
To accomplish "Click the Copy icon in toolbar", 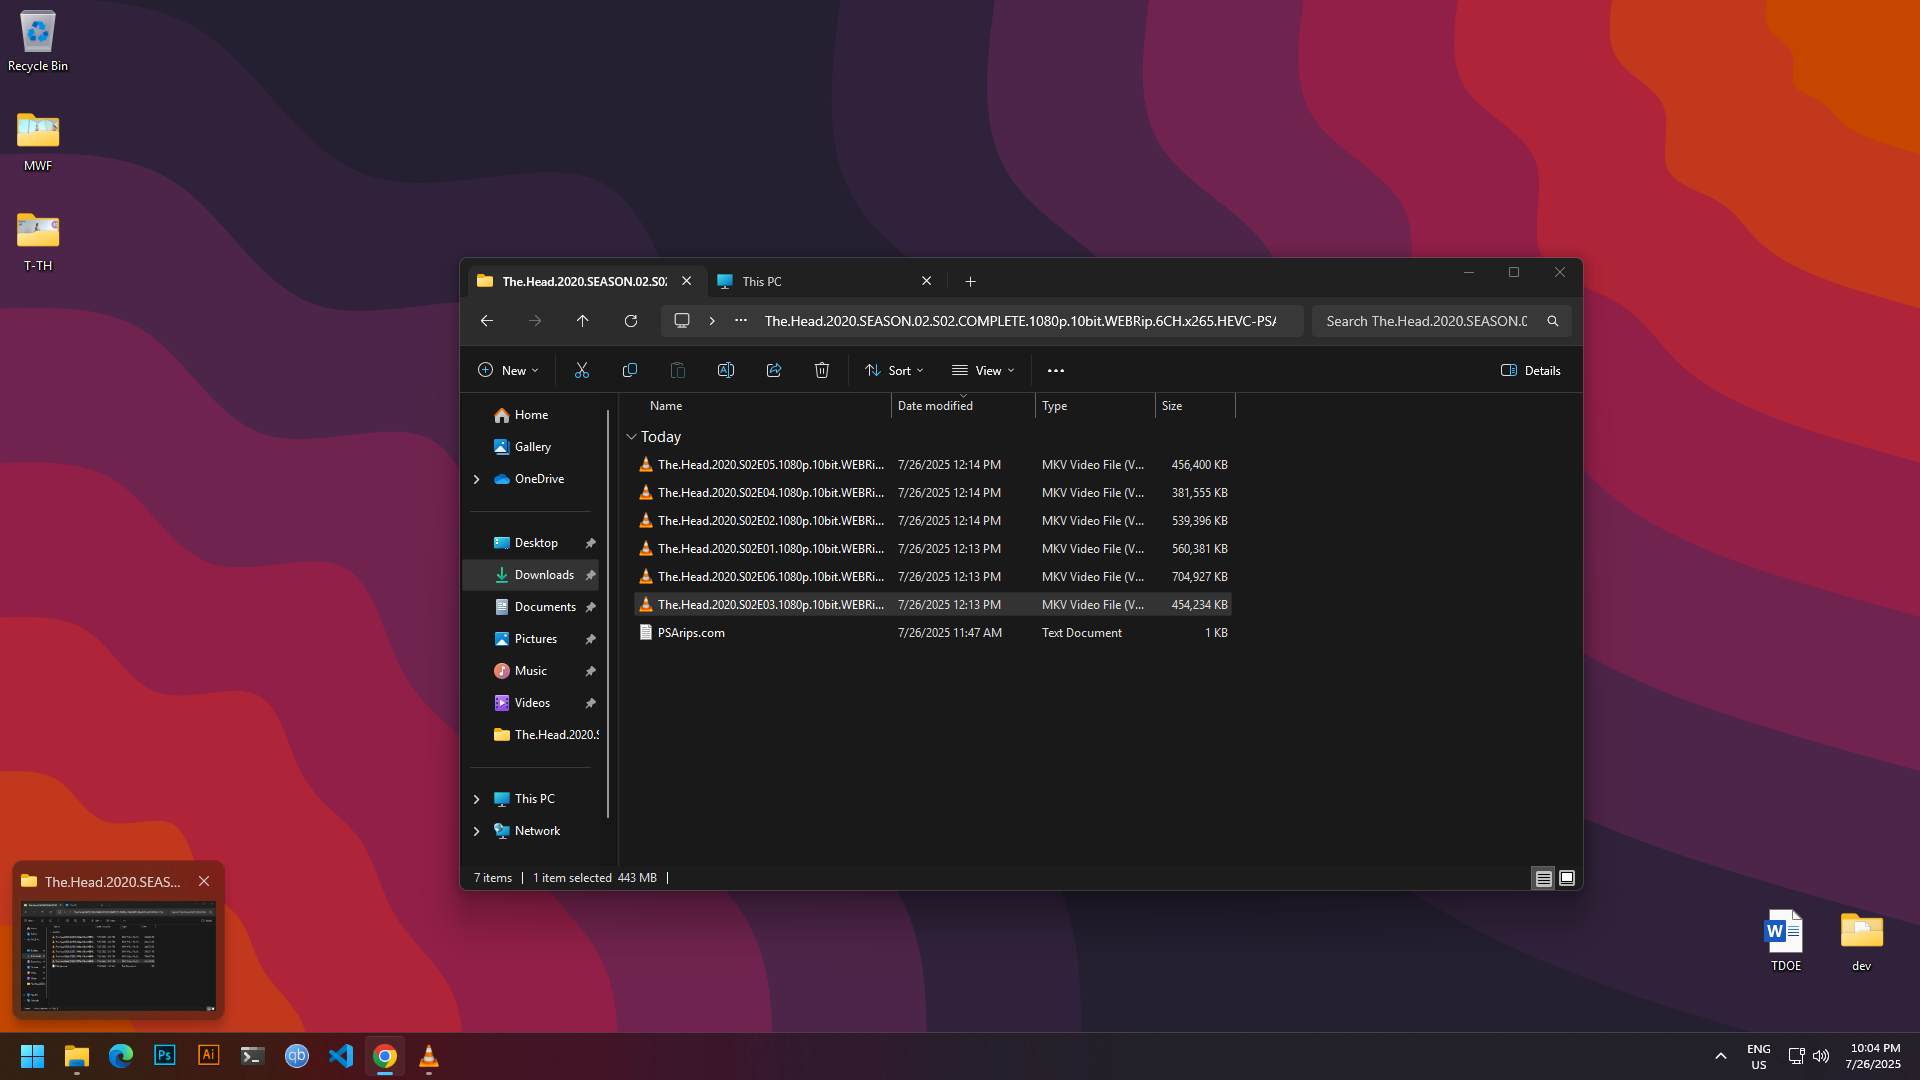I will 630,370.
